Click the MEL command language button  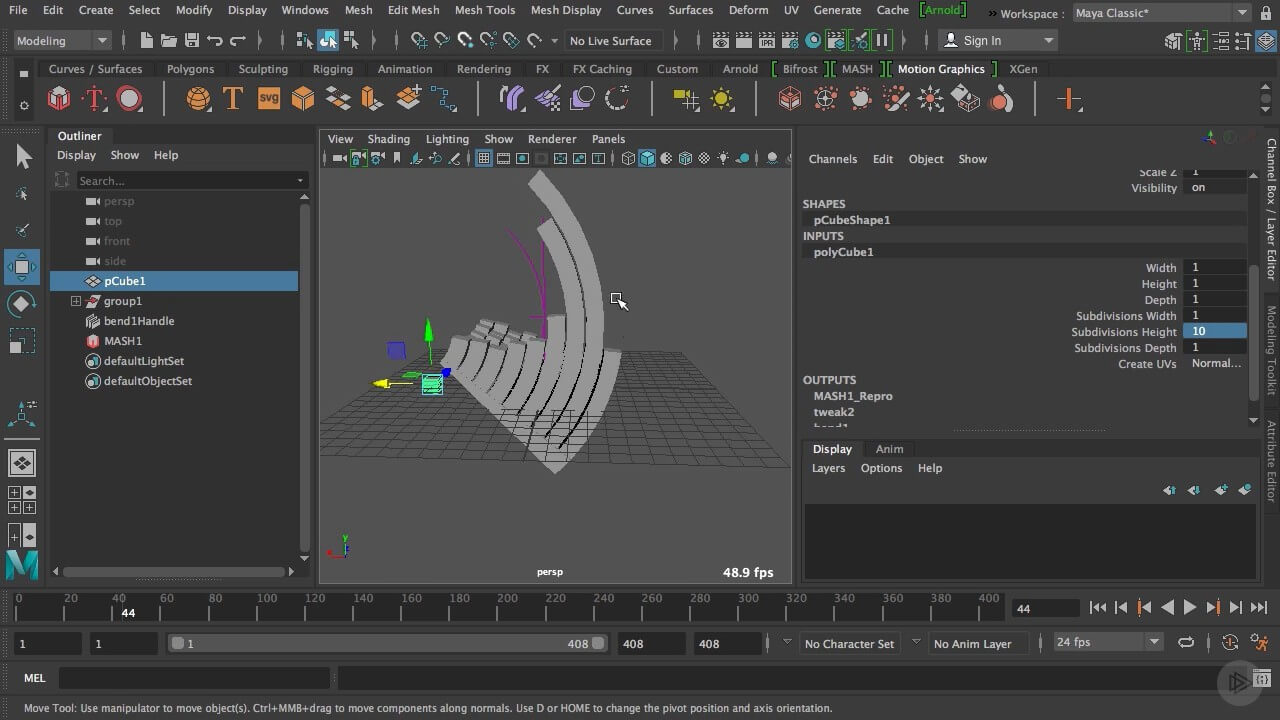35,678
